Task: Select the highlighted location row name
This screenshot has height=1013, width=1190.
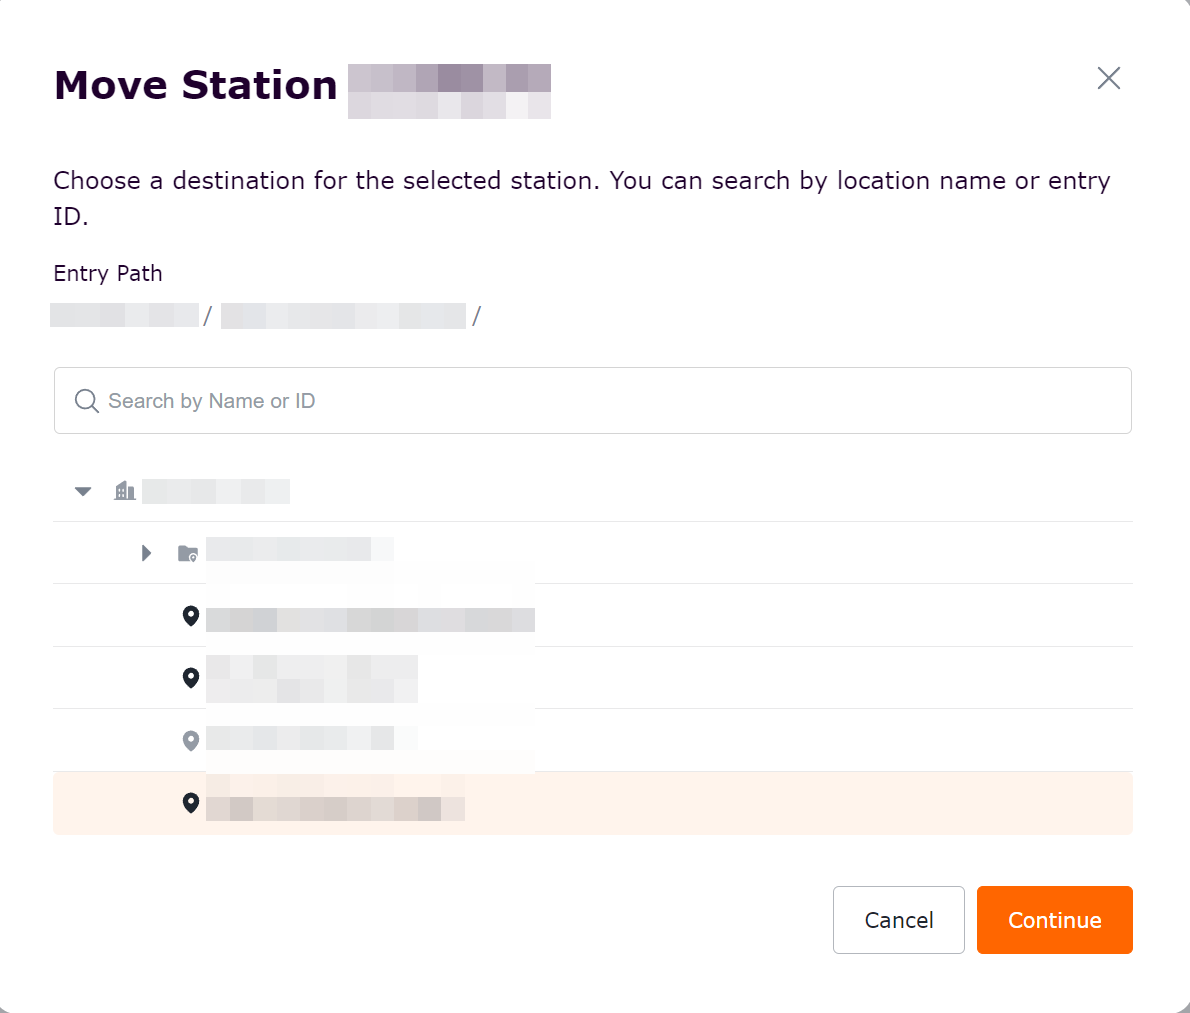Action: (335, 807)
